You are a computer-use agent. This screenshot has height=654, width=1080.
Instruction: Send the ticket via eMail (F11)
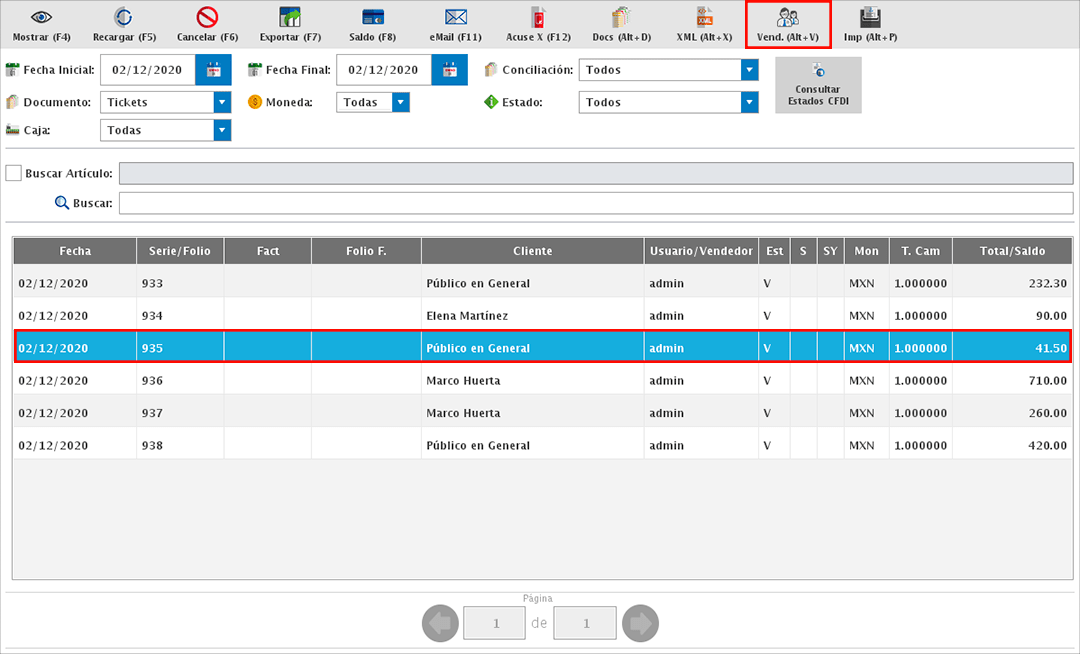tap(456, 18)
